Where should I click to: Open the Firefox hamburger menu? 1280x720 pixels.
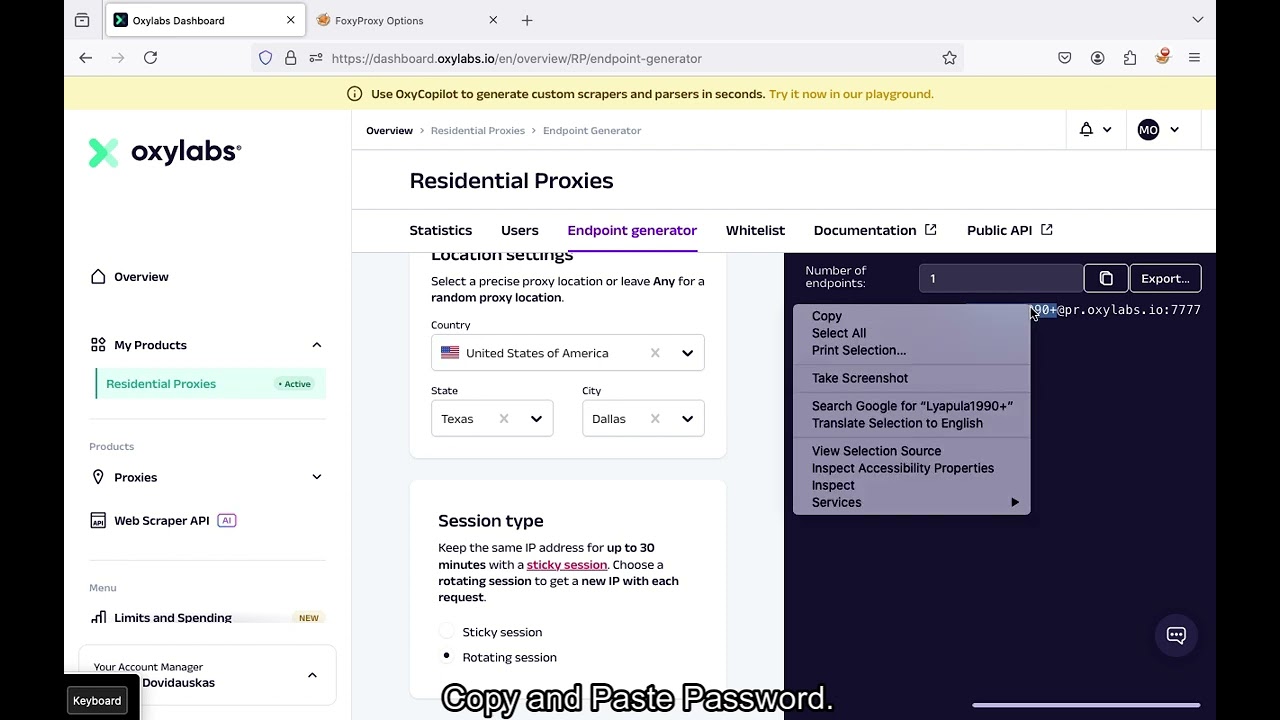[x=1194, y=58]
